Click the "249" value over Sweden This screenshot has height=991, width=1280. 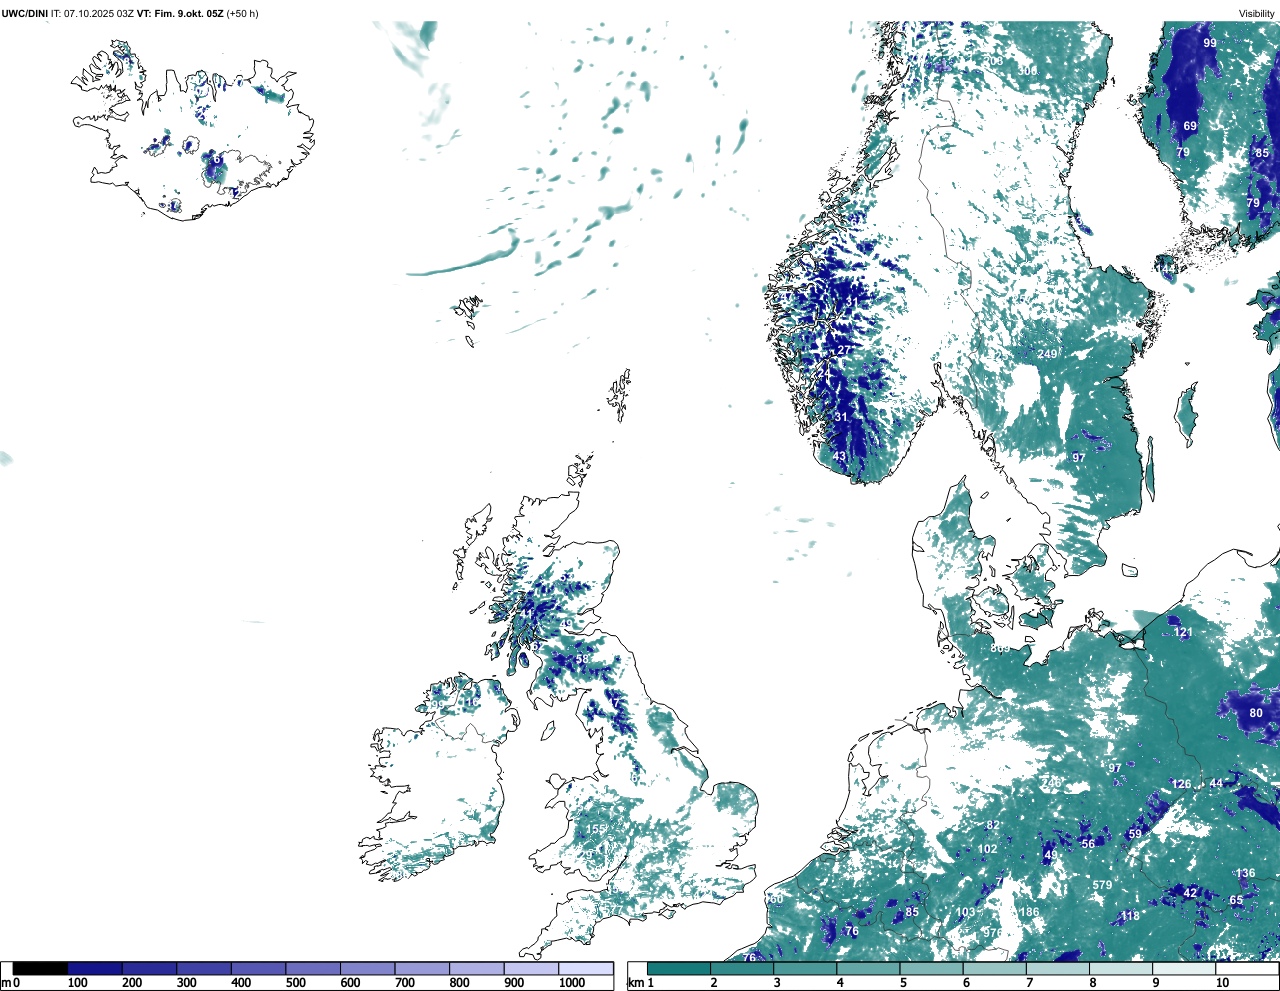click(1047, 354)
